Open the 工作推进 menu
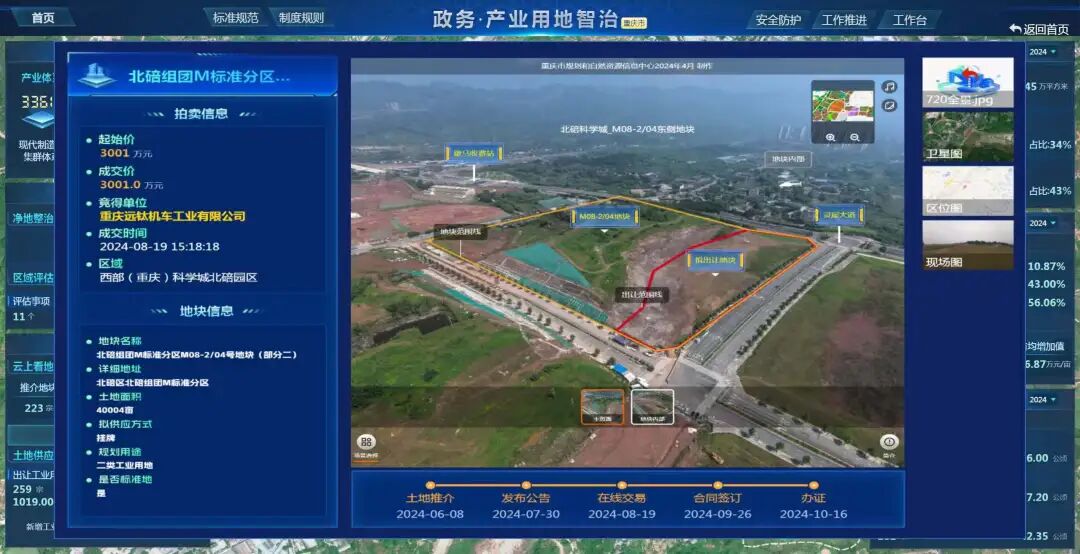The width and height of the screenshot is (1080, 554). pos(844,20)
